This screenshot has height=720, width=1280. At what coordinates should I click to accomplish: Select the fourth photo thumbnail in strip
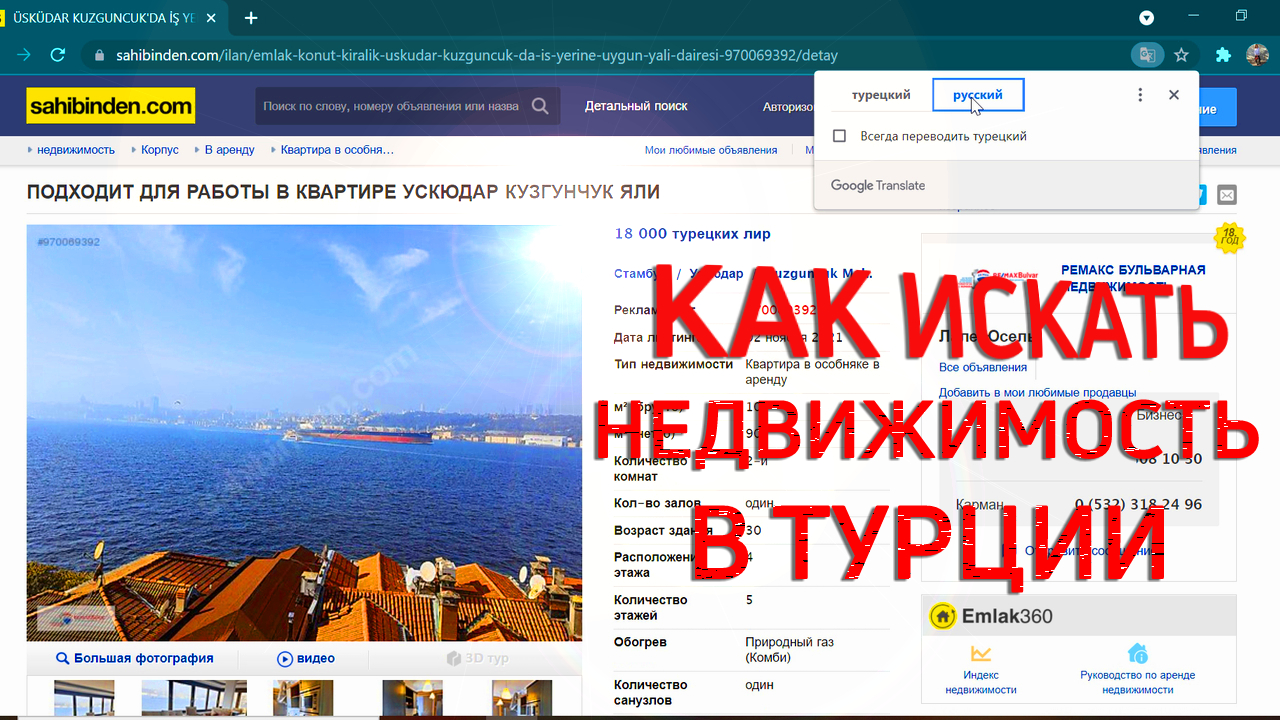tap(413, 698)
